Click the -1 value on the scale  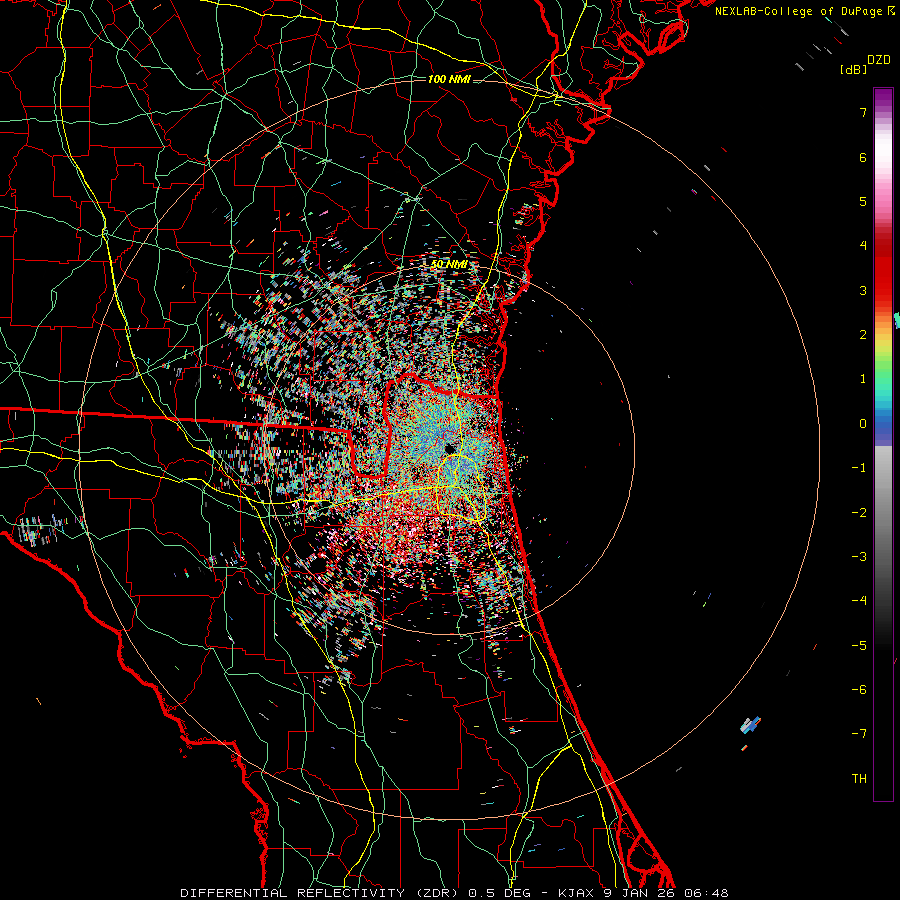click(x=859, y=468)
